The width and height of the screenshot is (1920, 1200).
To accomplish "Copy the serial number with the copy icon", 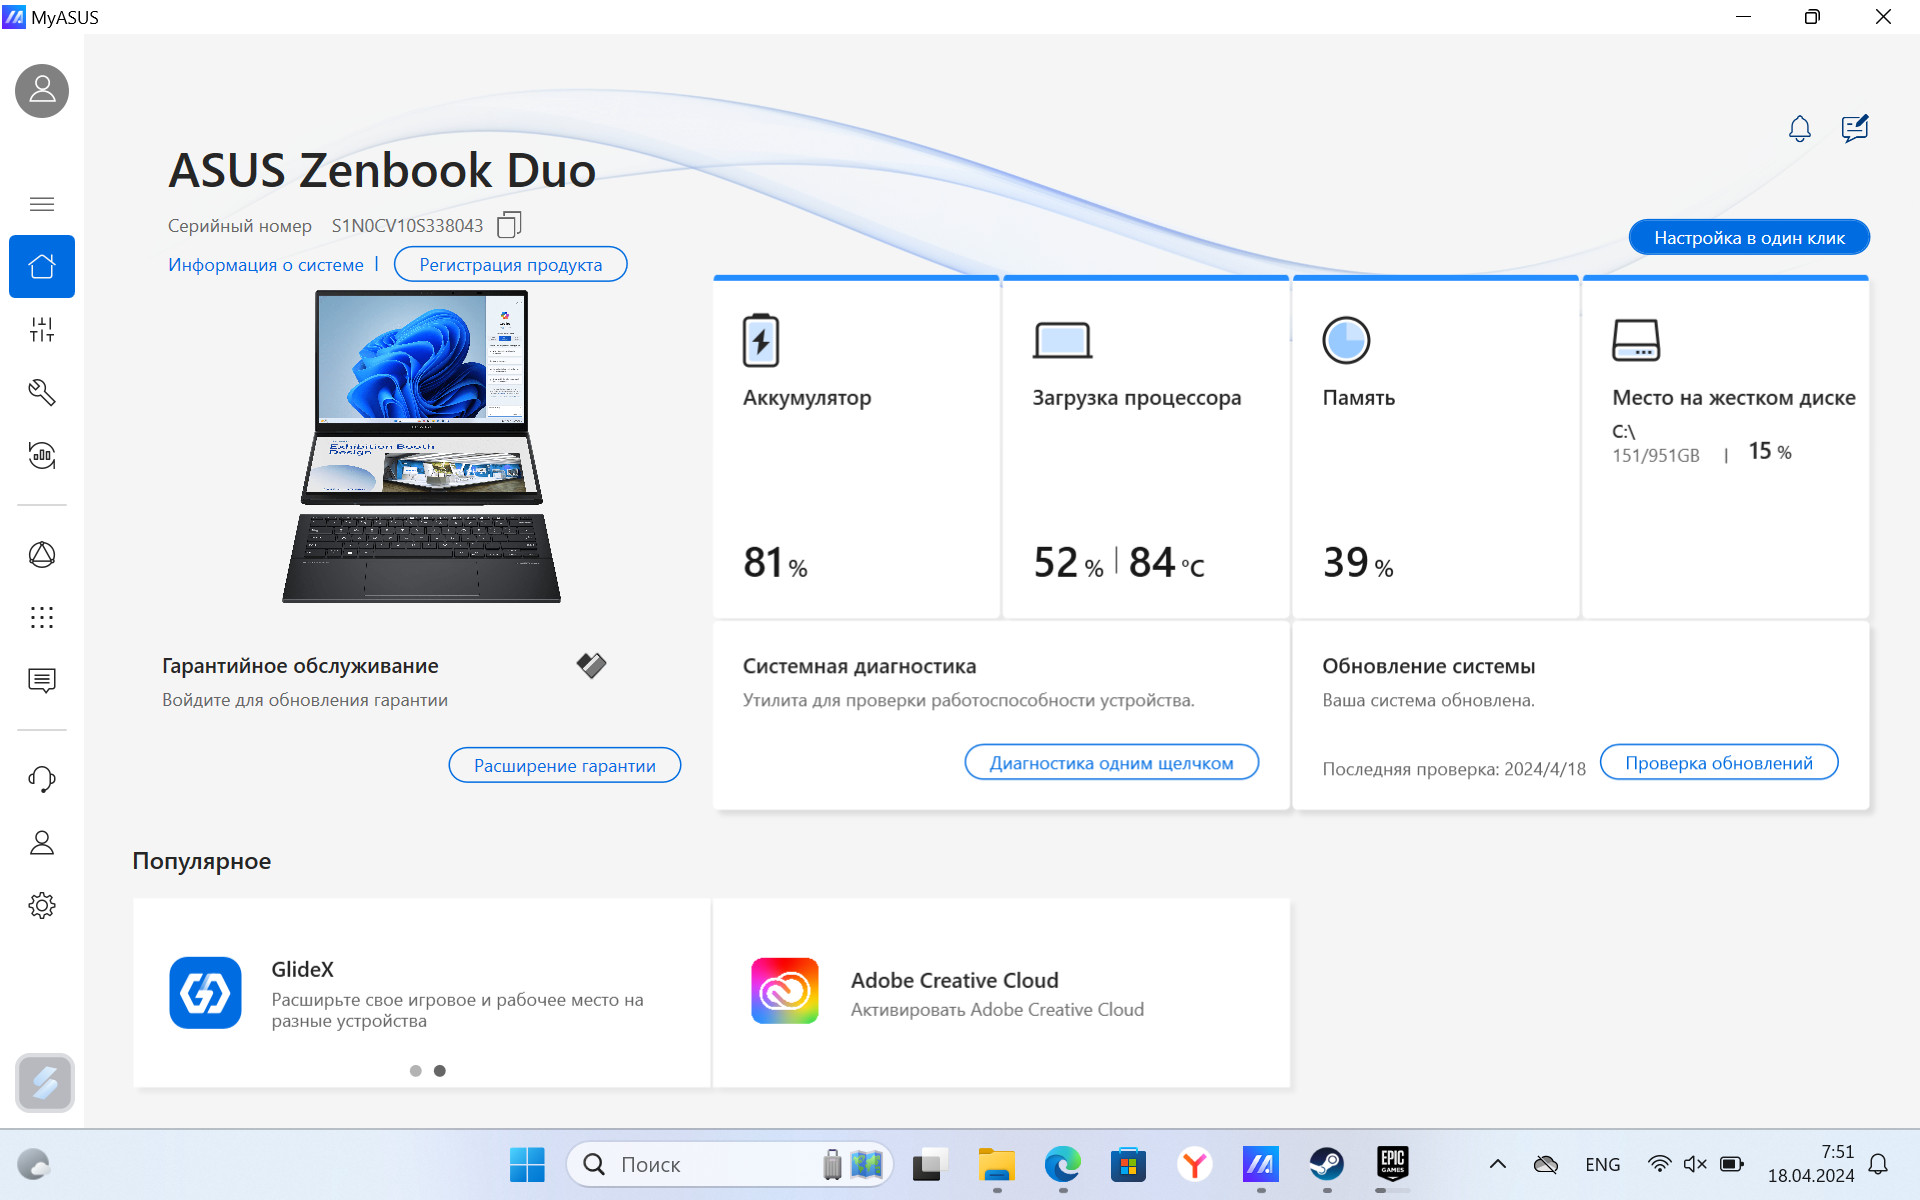I will (x=509, y=225).
